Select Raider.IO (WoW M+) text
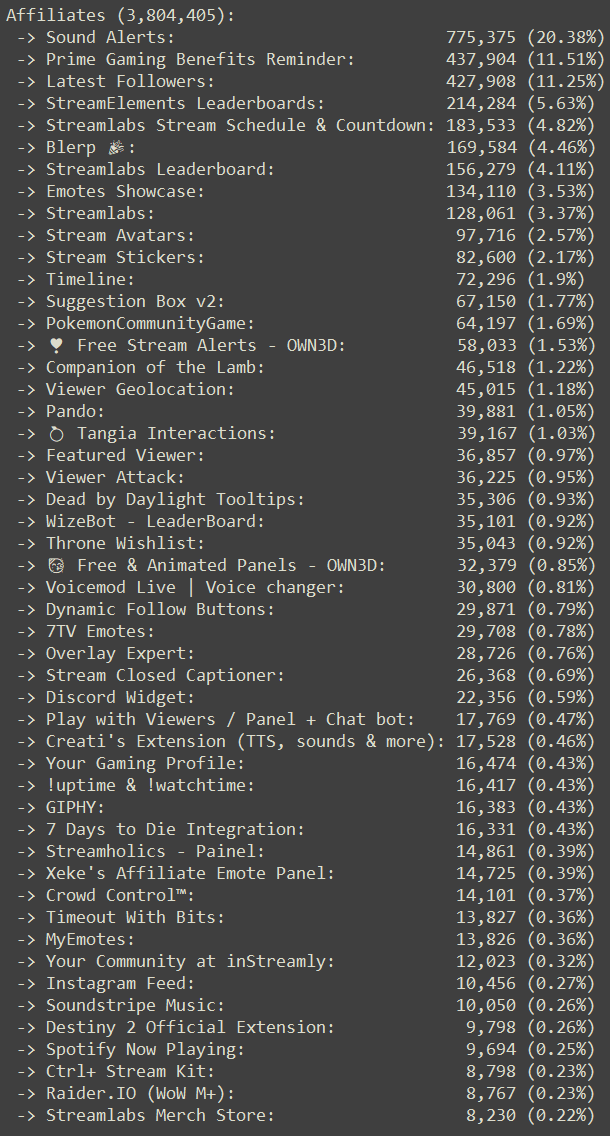 coord(141,1093)
